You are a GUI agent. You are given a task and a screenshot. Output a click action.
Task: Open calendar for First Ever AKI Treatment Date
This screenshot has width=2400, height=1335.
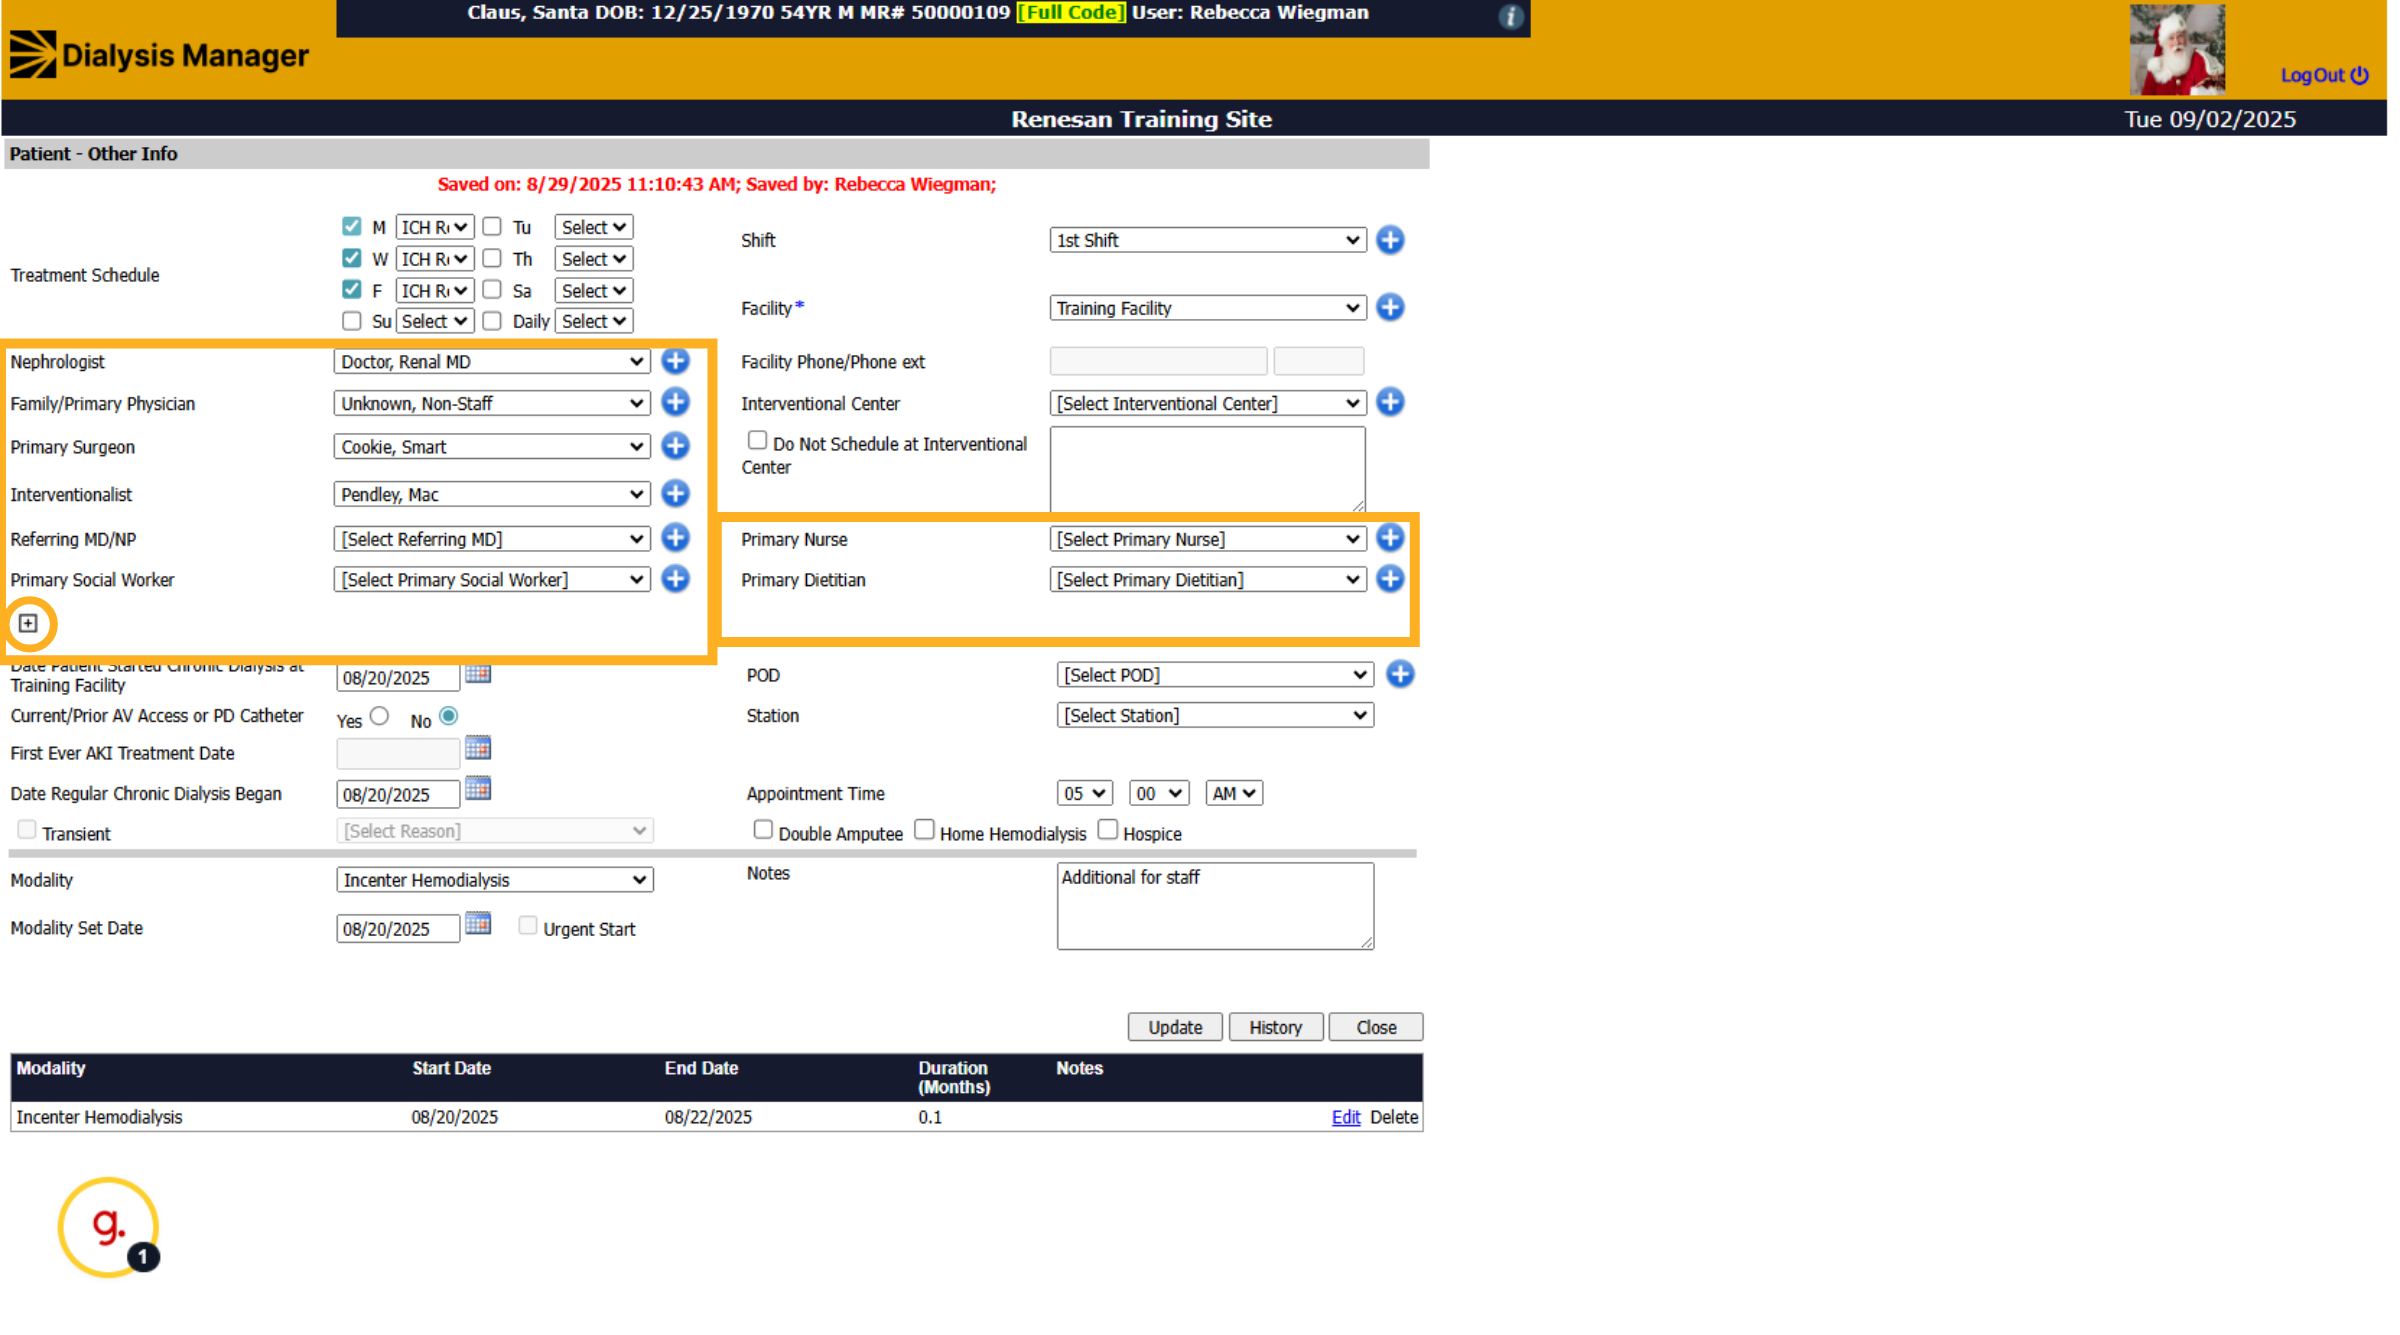click(x=478, y=748)
